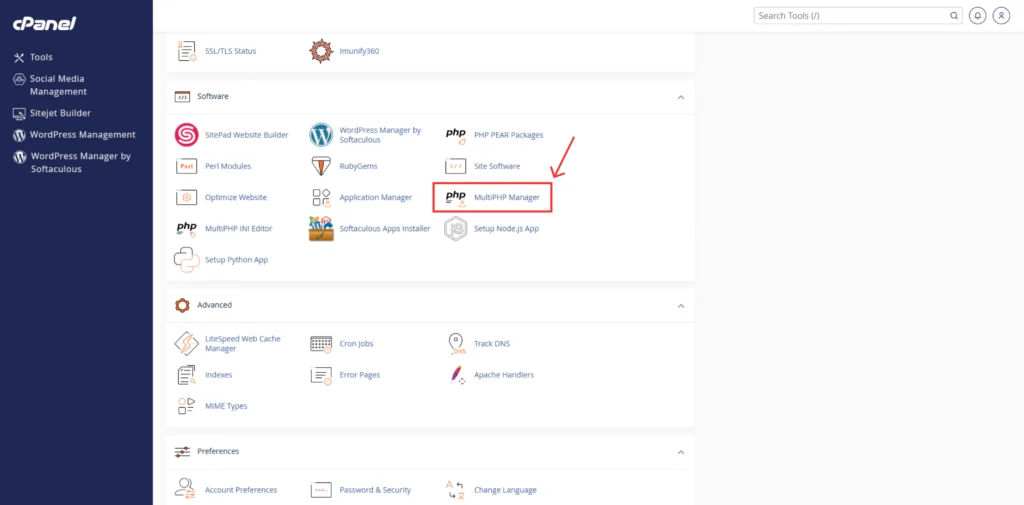This screenshot has width=1024, height=505.
Task: Click the Preferences section heading
Action: [218, 451]
